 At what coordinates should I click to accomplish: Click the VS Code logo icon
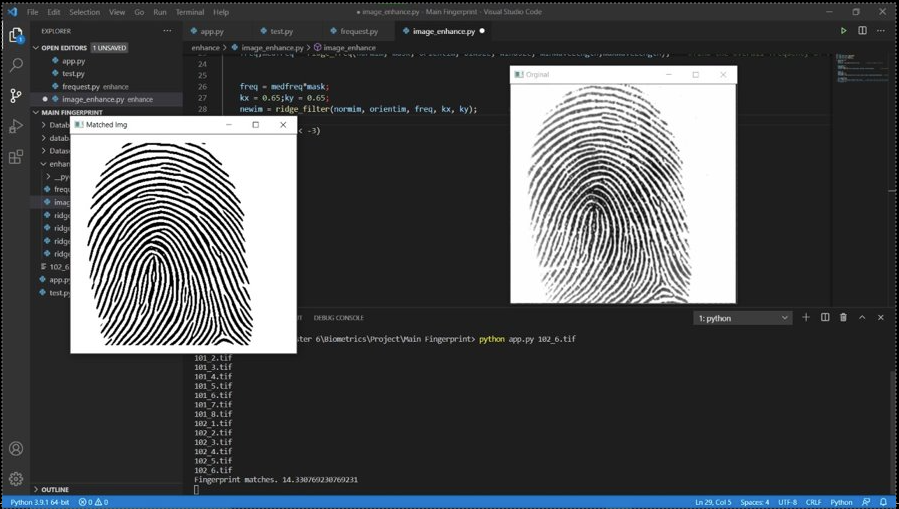(x=13, y=11)
